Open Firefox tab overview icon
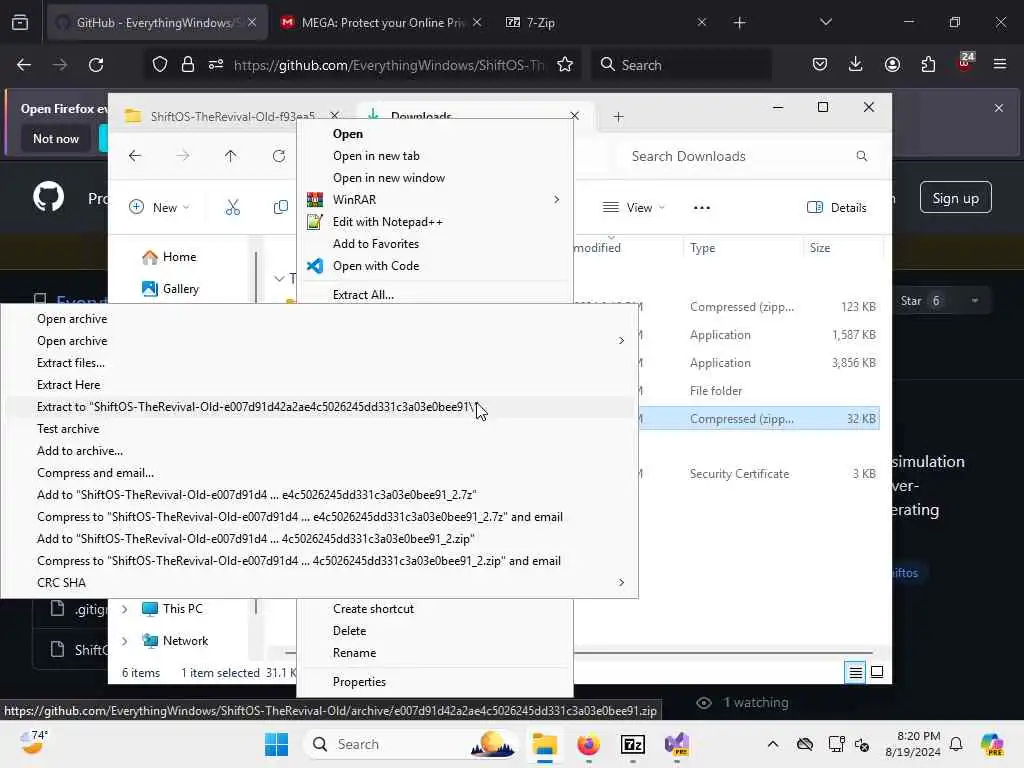 click(20, 23)
